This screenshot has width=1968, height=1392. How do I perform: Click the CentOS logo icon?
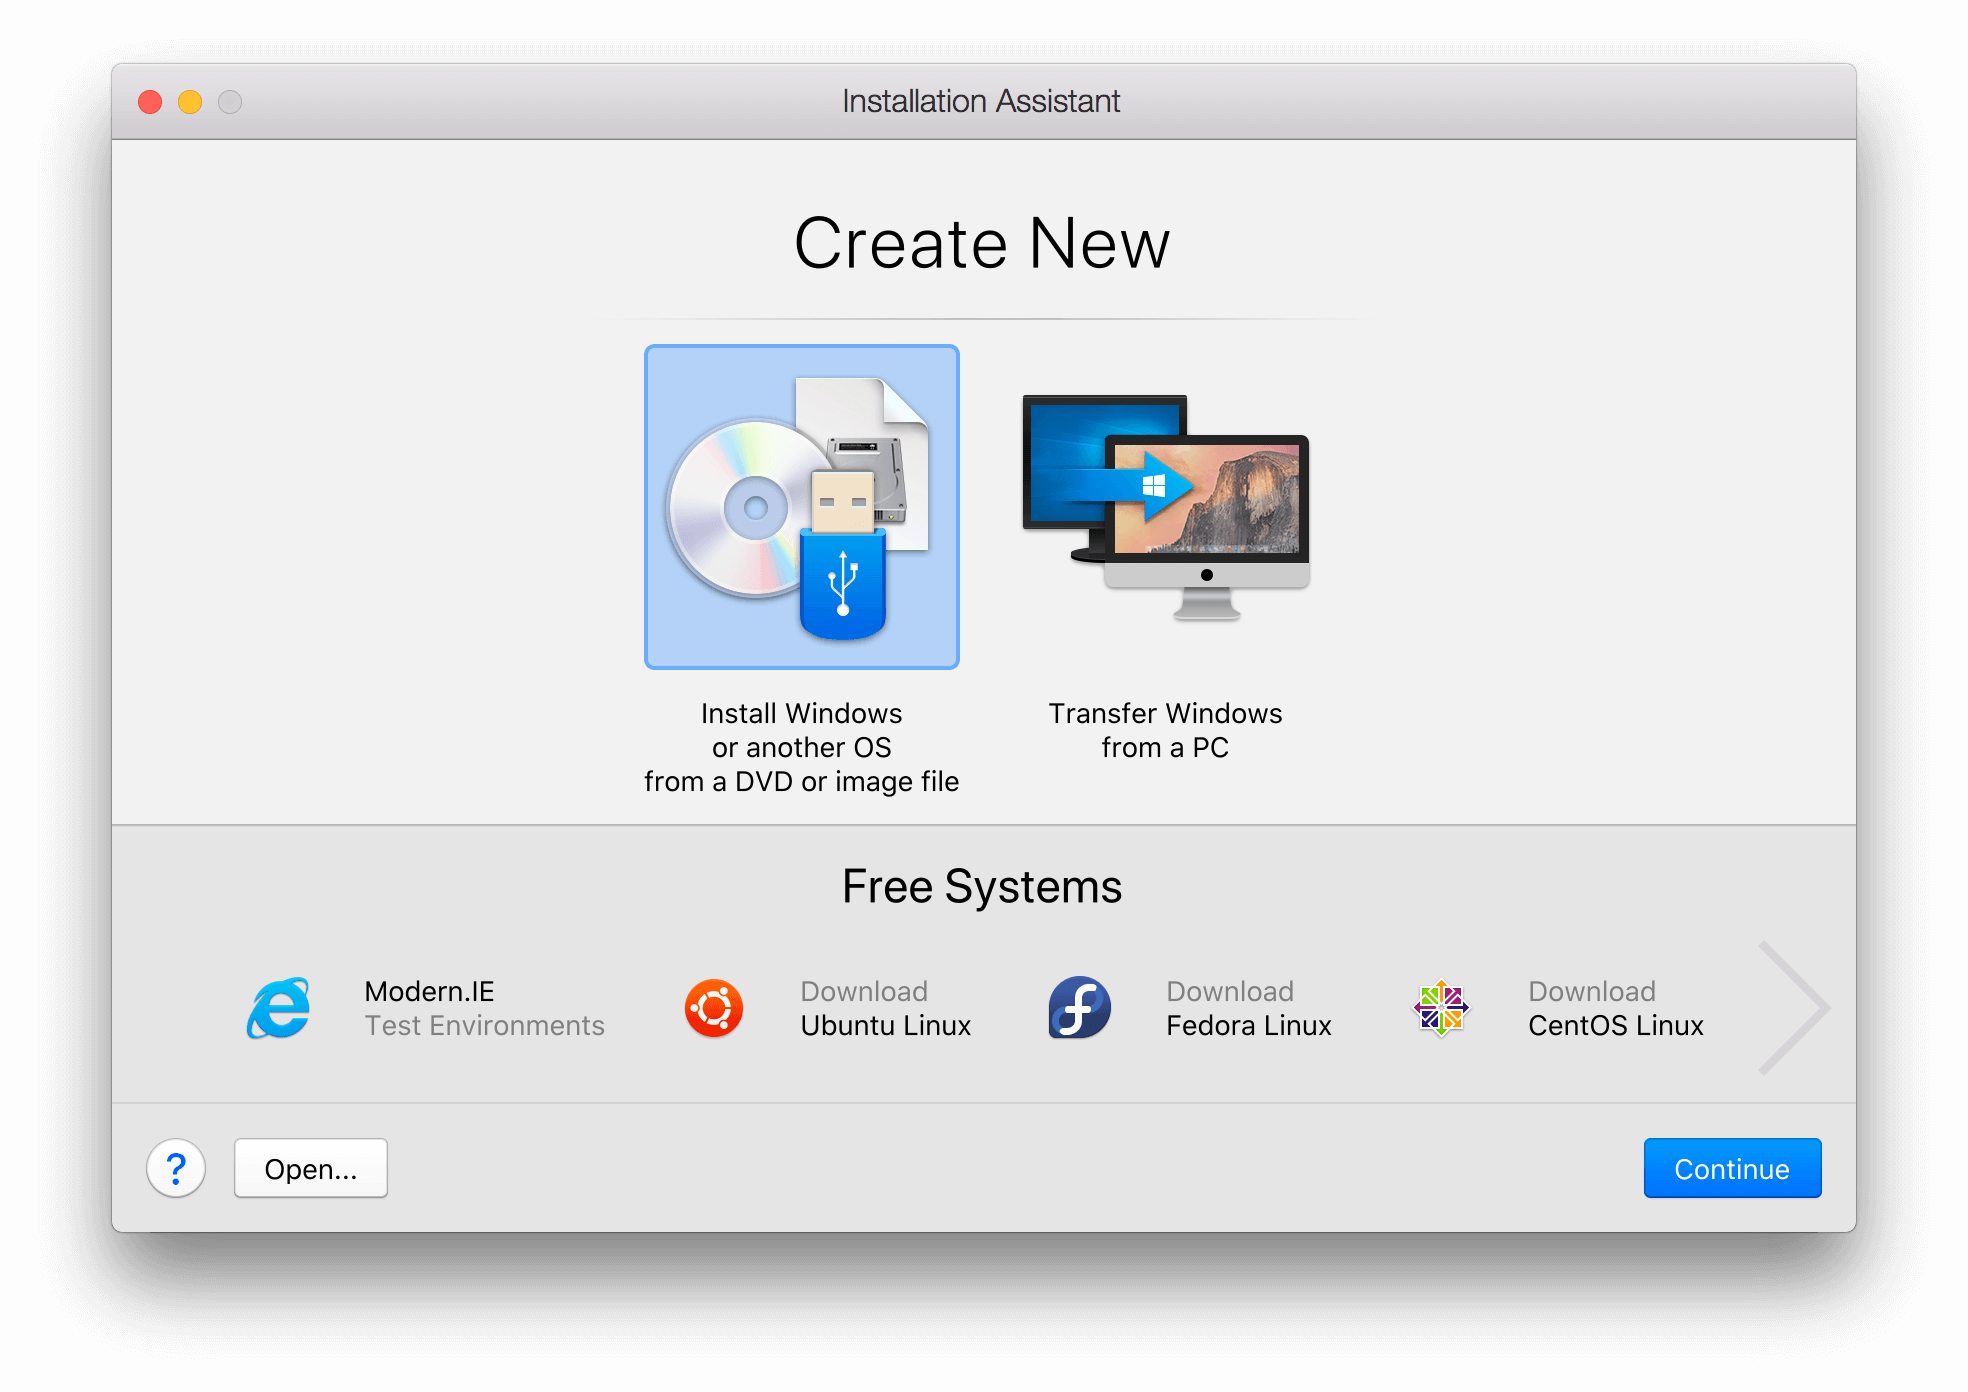pyautogui.click(x=1441, y=1008)
